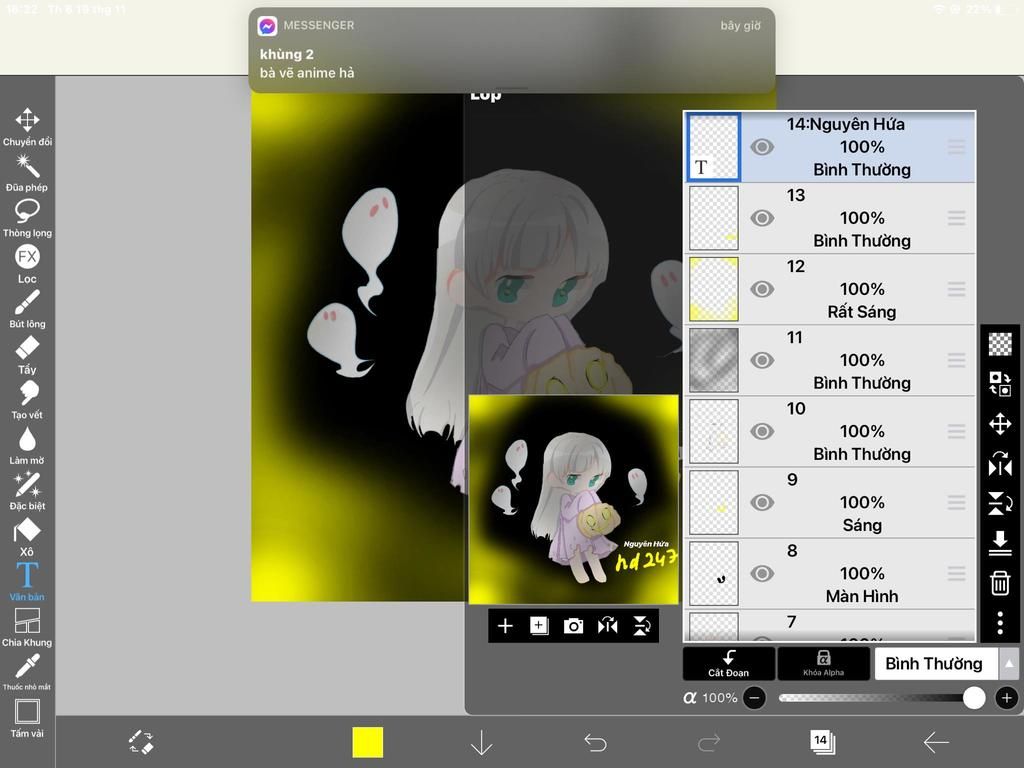Toggle Cắt Đoạn clipping
This screenshot has width=1024, height=768.
(x=729, y=664)
